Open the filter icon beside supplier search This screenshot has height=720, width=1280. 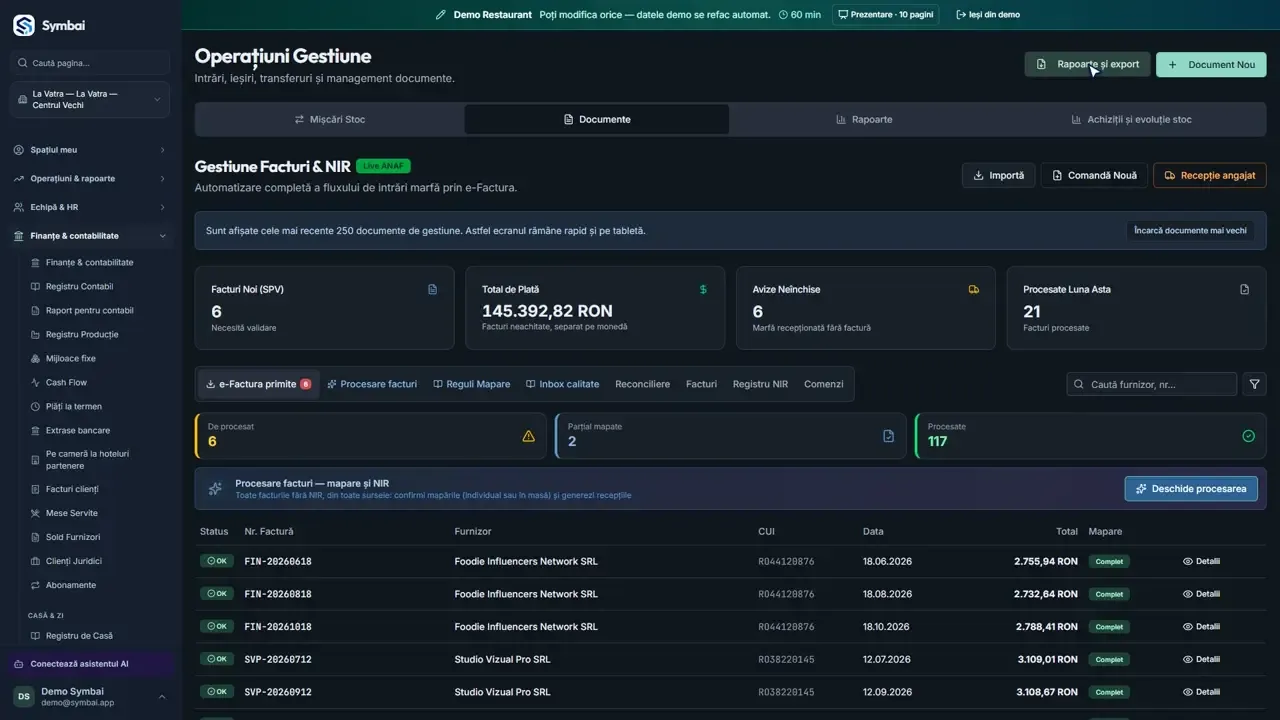[x=1254, y=384]
